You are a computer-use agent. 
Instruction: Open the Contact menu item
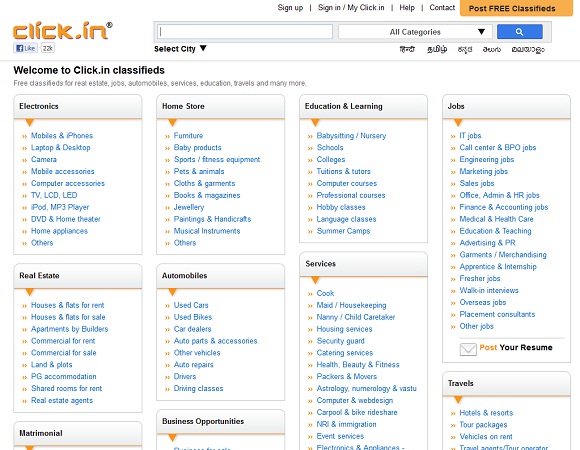[442, 7]
